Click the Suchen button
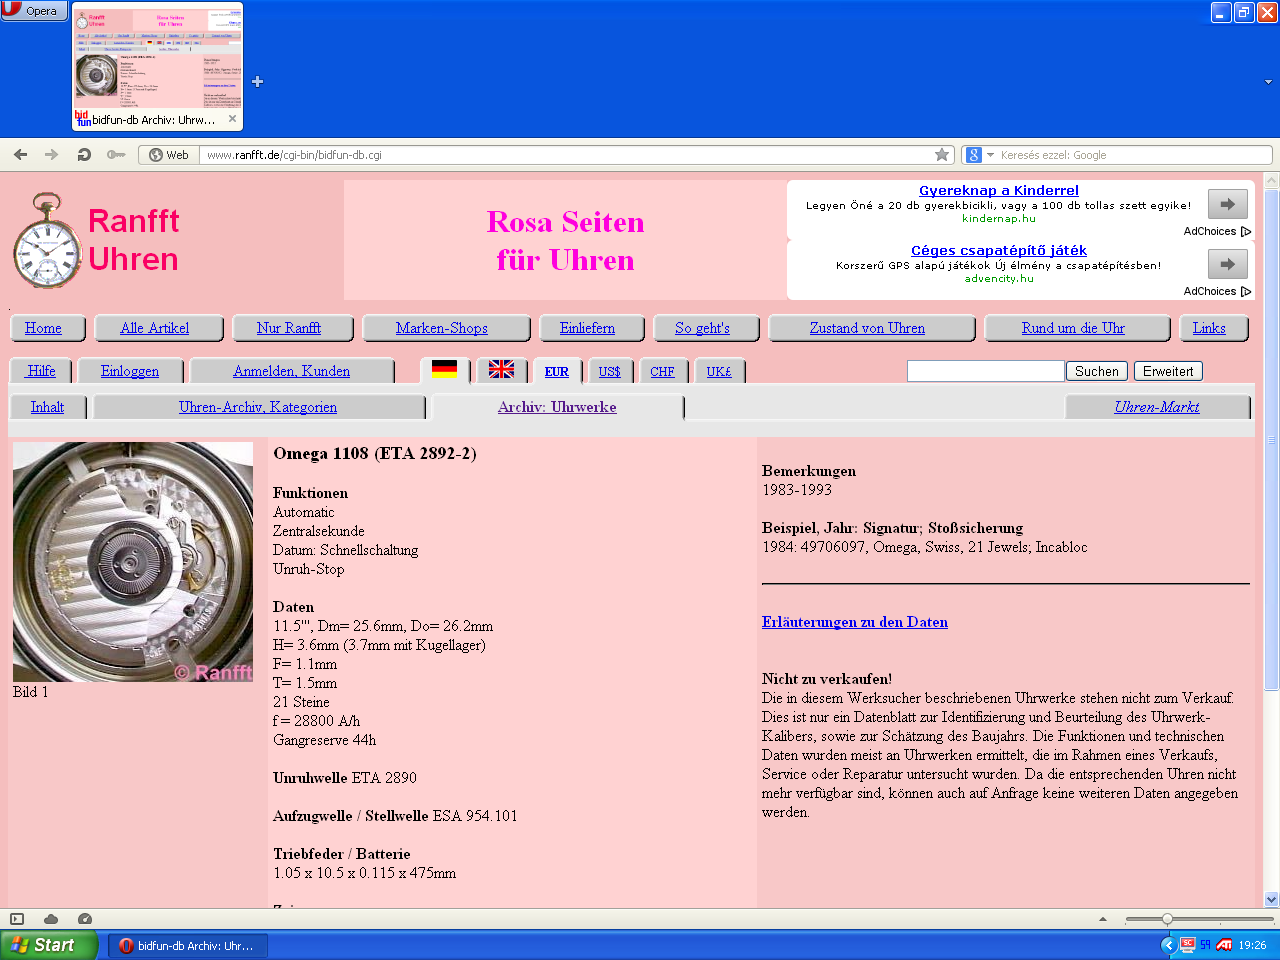1280x960 pixels. [x=1097, y=371]
